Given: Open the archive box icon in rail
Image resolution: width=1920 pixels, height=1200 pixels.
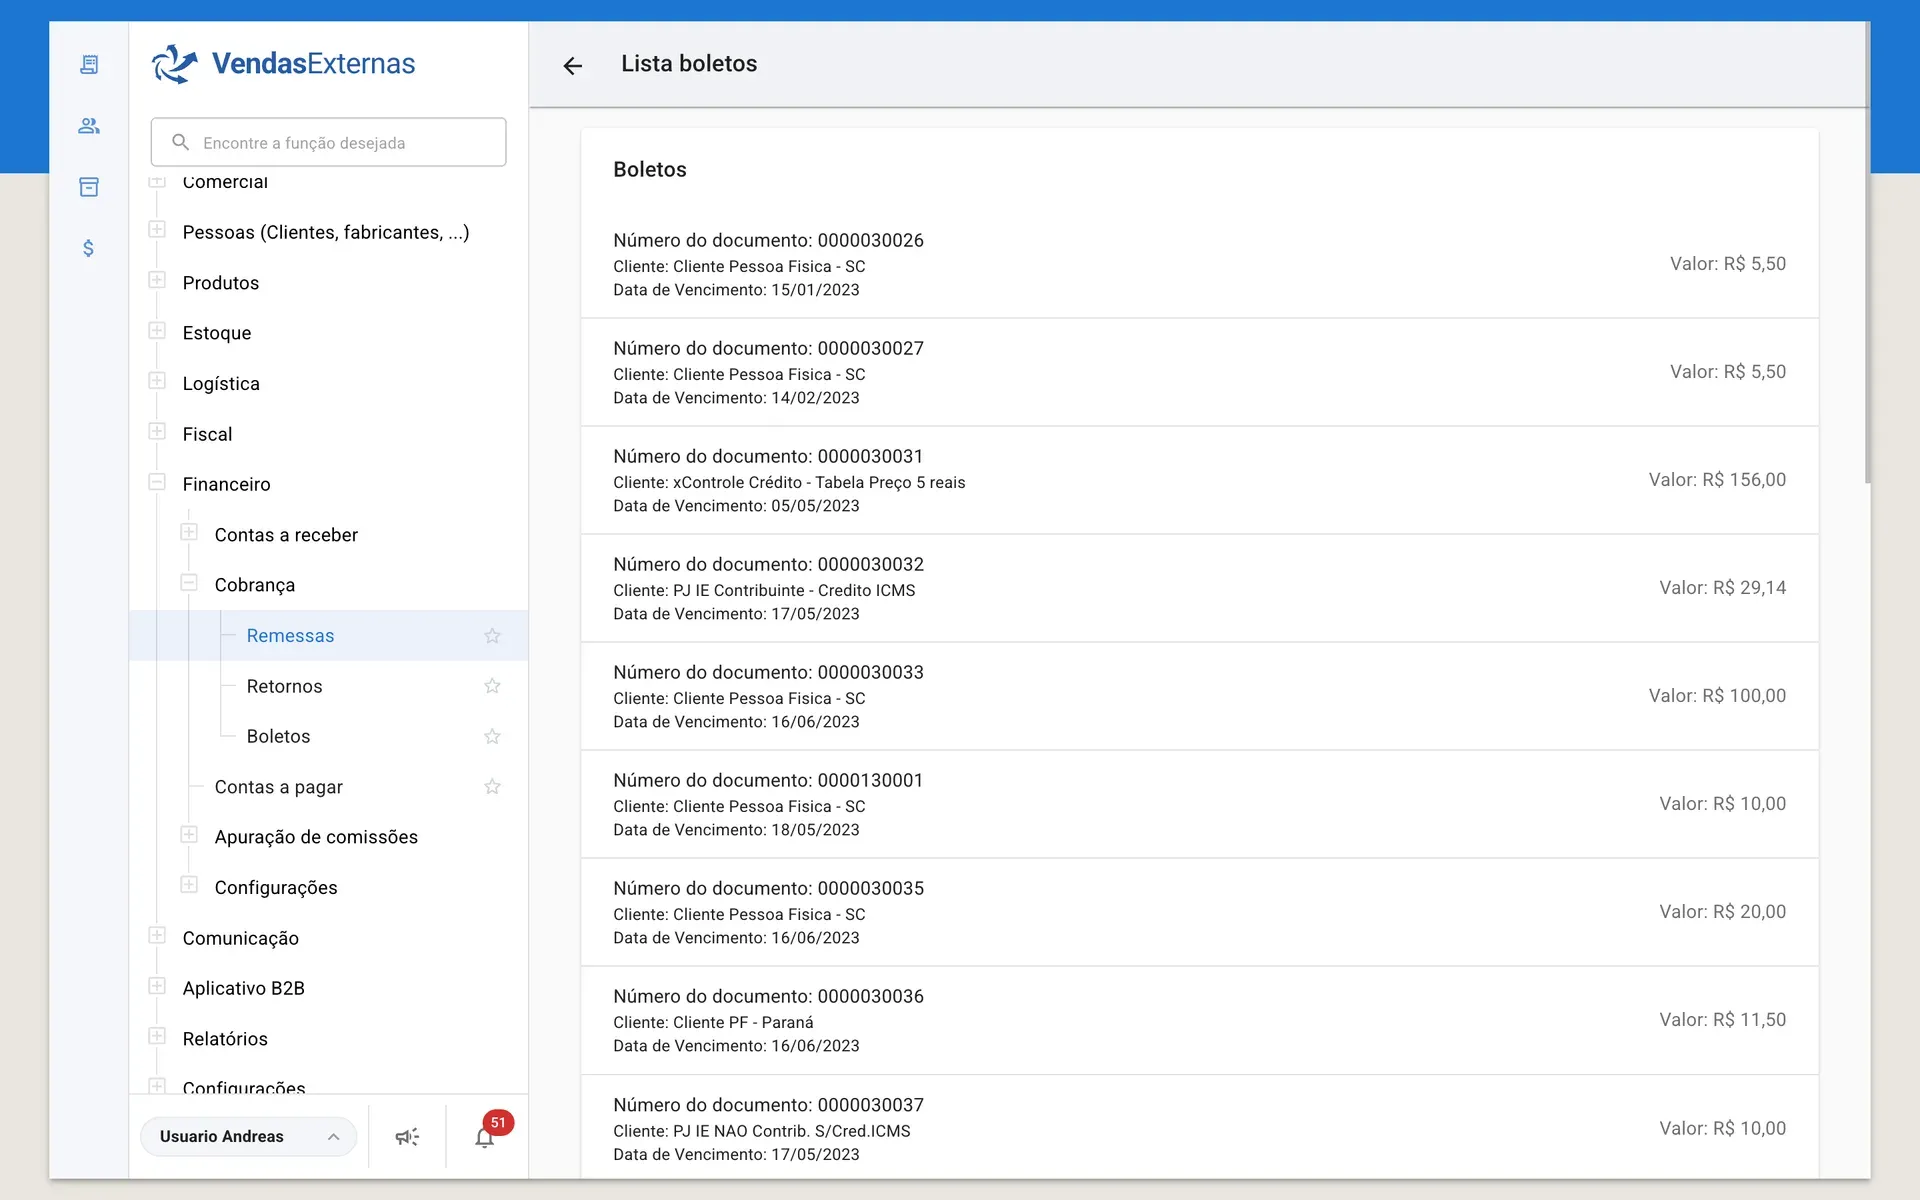Looking at the screenshot, I should (89, 187).
